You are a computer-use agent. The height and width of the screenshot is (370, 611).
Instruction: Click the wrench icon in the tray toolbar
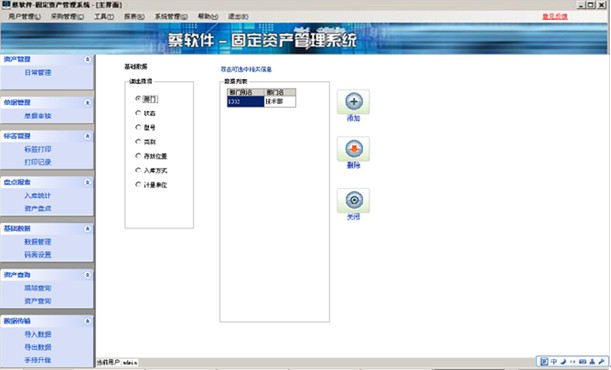click(602, 362)
